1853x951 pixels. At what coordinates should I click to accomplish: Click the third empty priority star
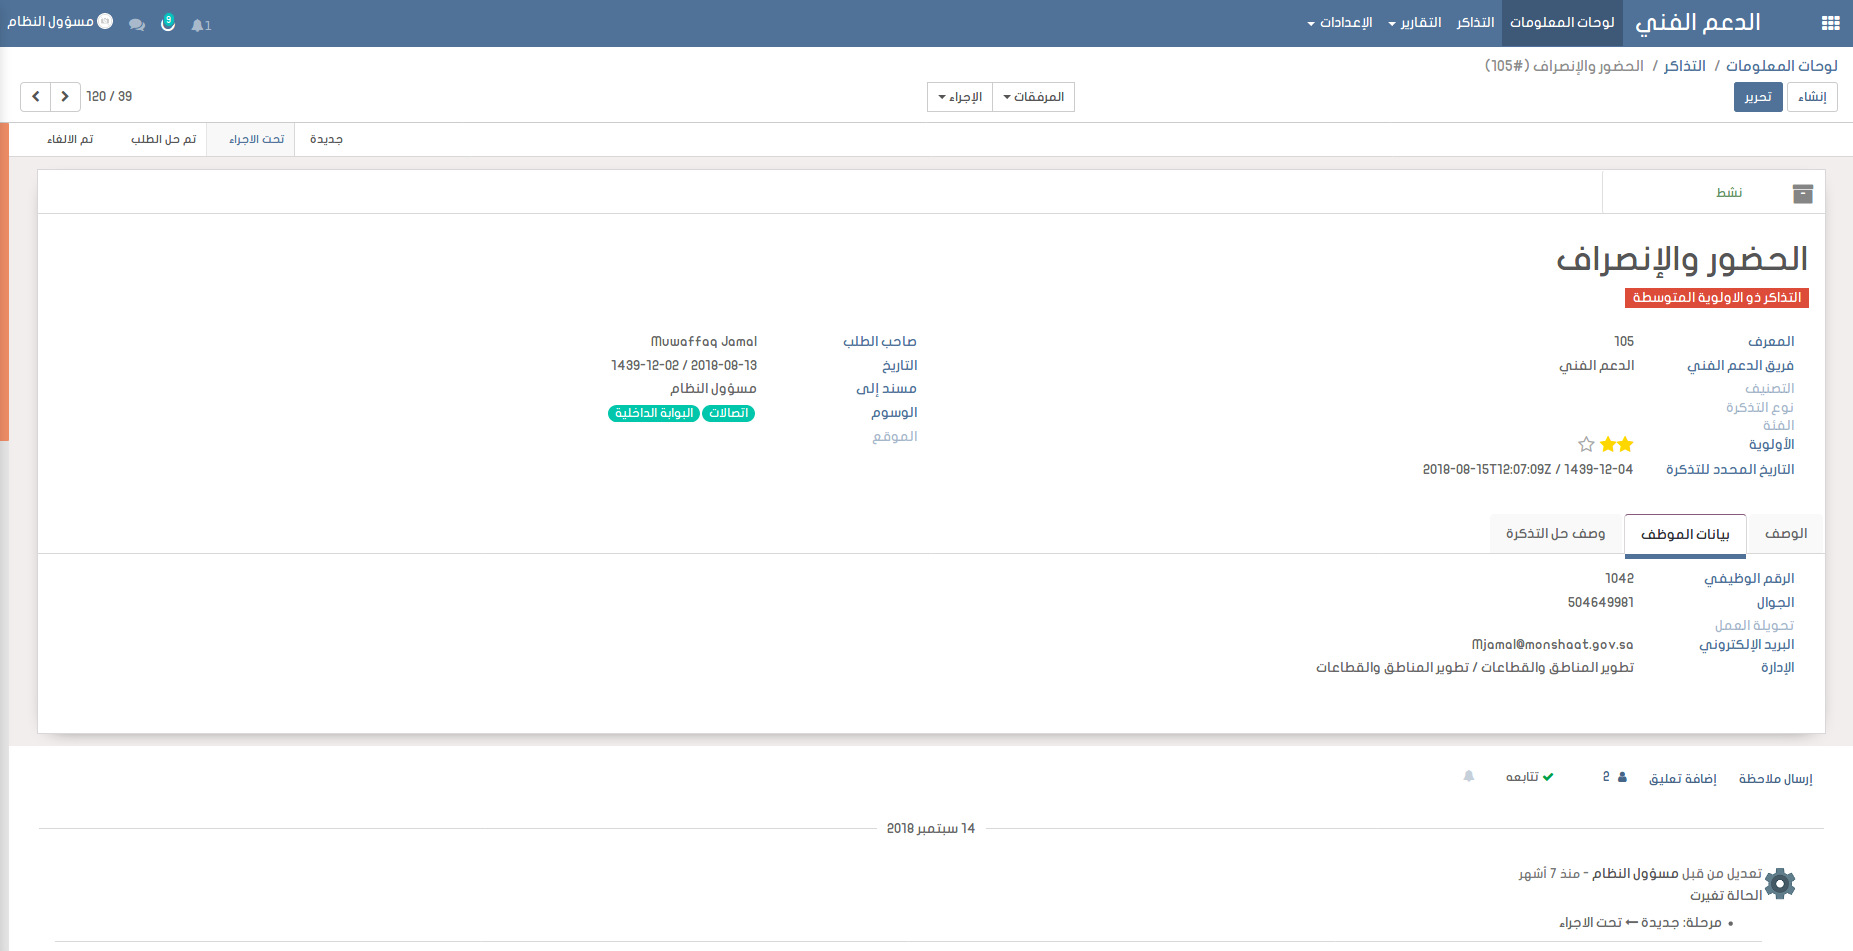pyautogui.click(x=1586, y=444)
